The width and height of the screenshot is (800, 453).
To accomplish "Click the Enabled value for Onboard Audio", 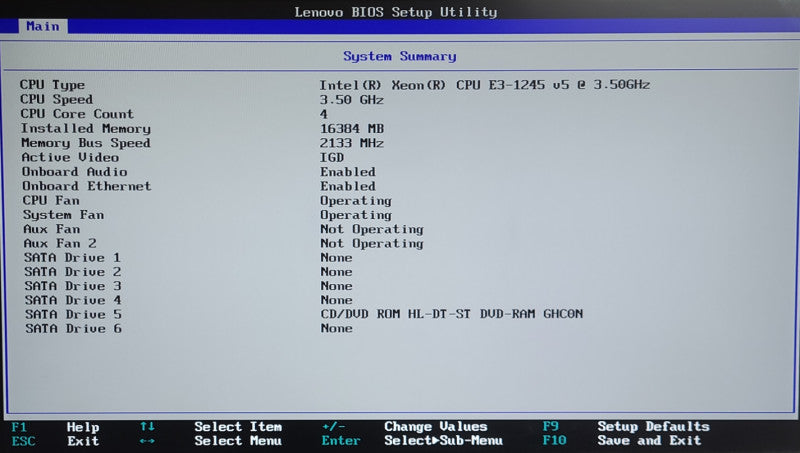I will pos(347,172).
